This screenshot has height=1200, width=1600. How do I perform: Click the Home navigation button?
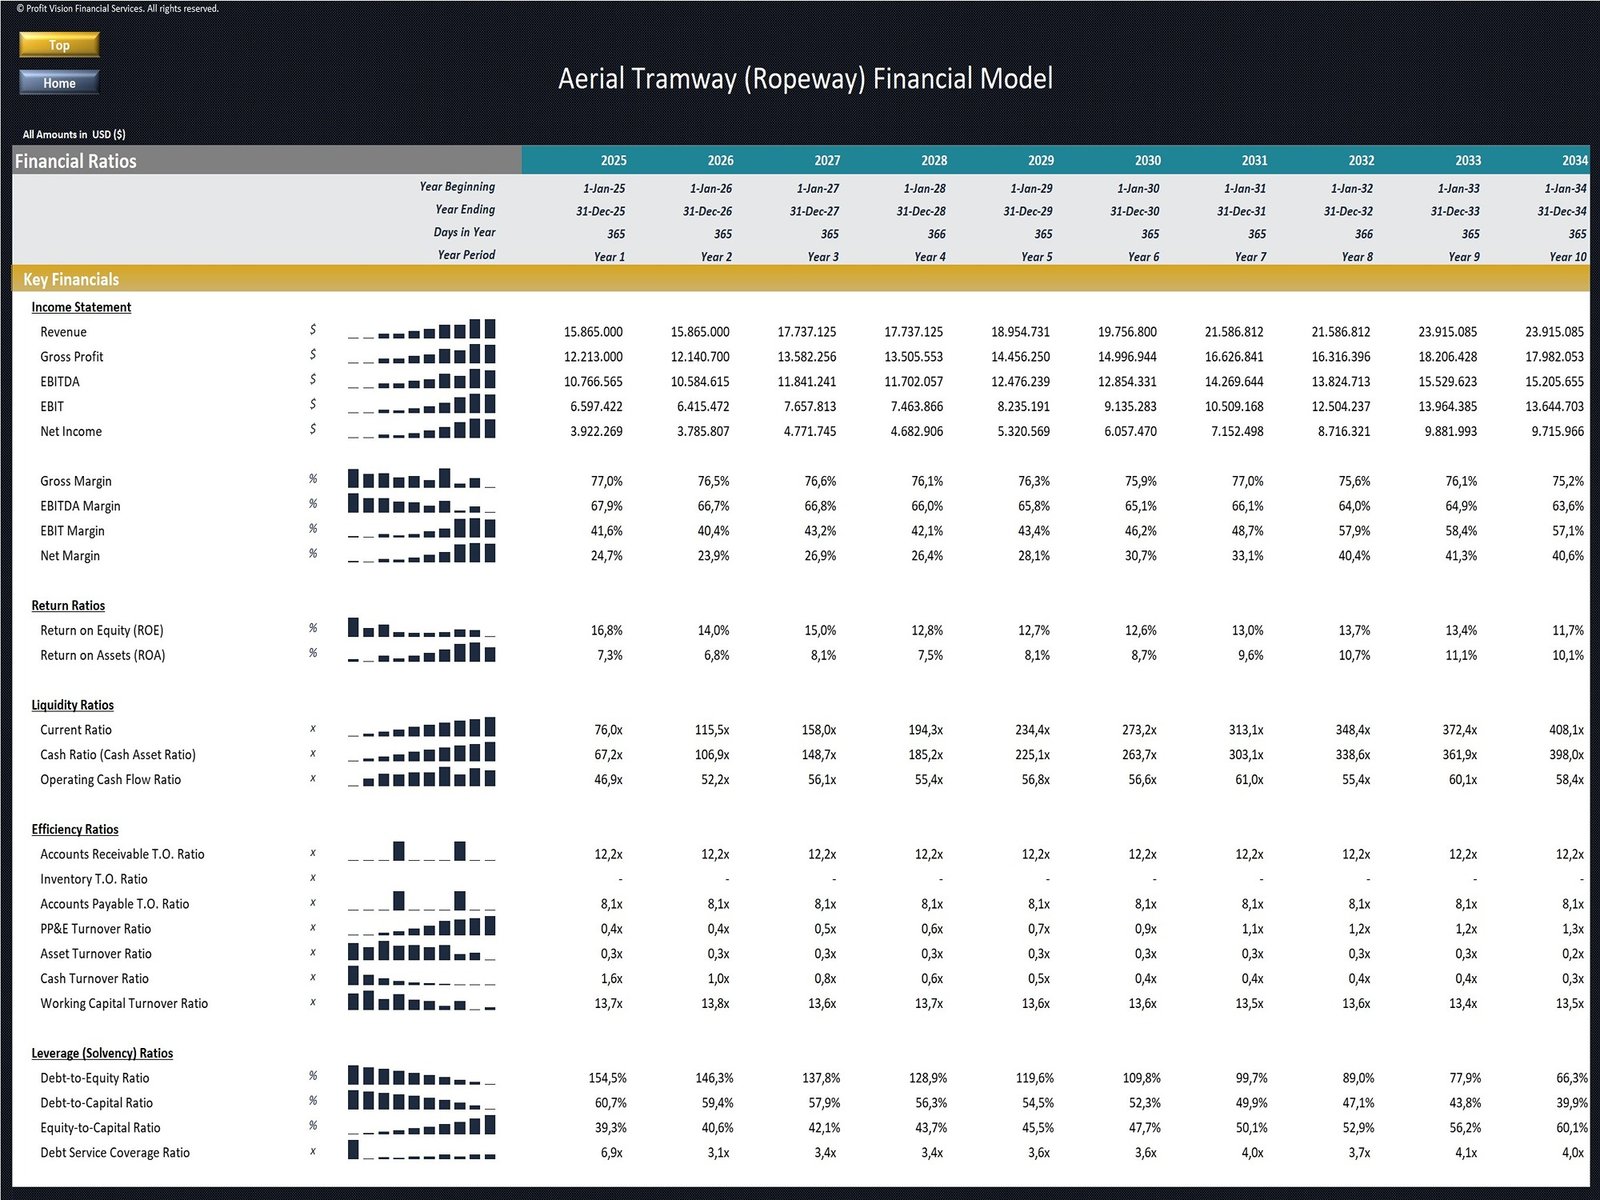(x=58, y=83)
